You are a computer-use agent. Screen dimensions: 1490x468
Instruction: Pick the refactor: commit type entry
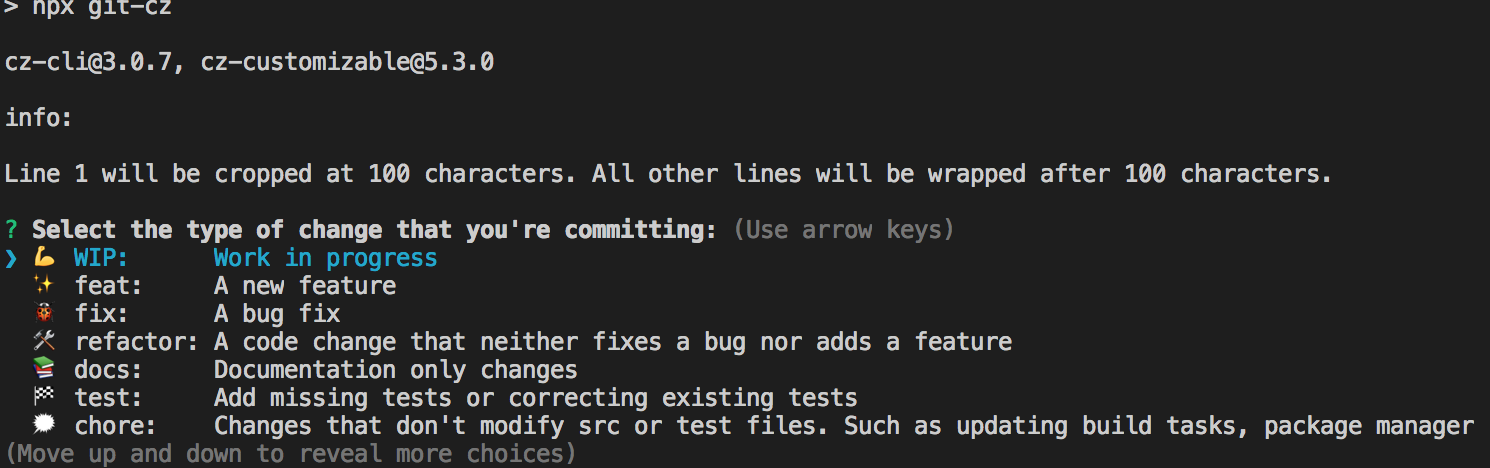[x=136, y=342]
